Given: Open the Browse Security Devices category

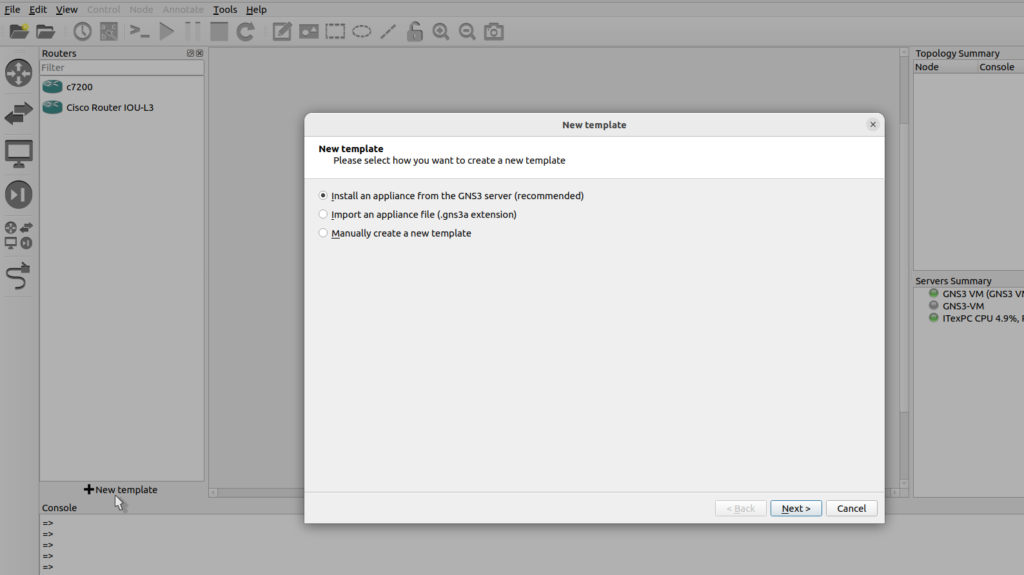Looking at the screenshot, I should tap(19, 194).
